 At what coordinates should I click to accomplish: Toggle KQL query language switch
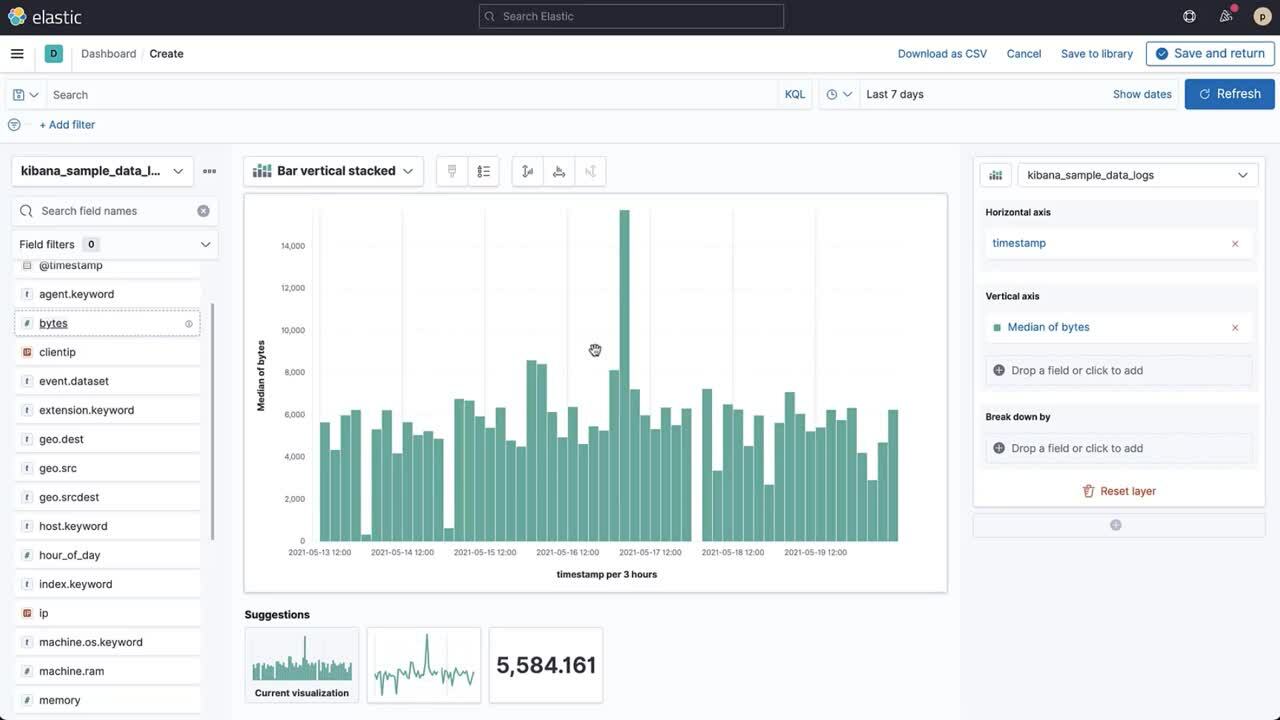795,95
